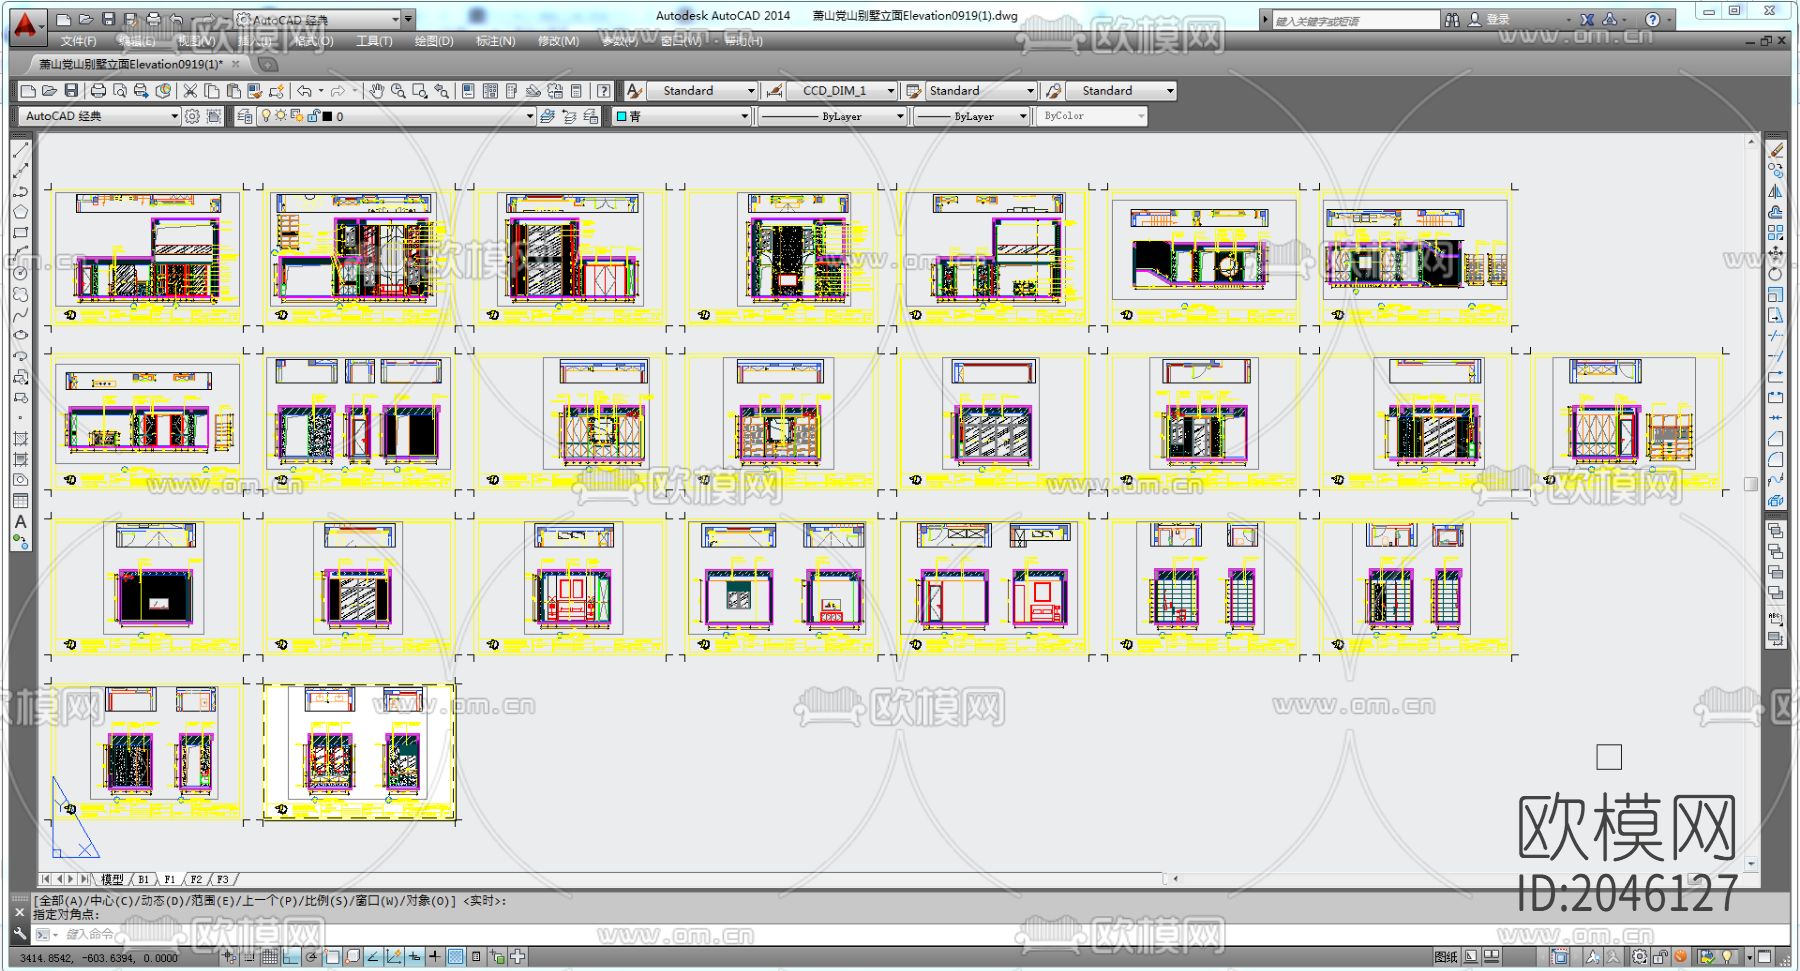
Task: Expand the Multileader Style Standard dropdown
Action: pos(1122,91)
